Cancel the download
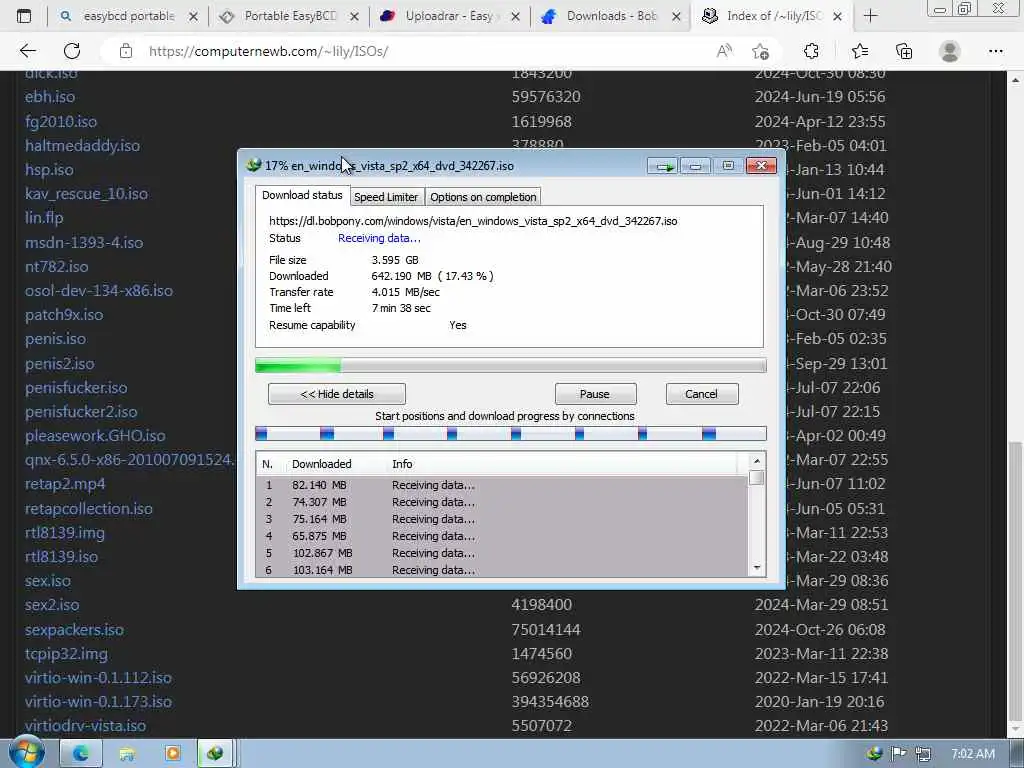 [x=701, y=394]
